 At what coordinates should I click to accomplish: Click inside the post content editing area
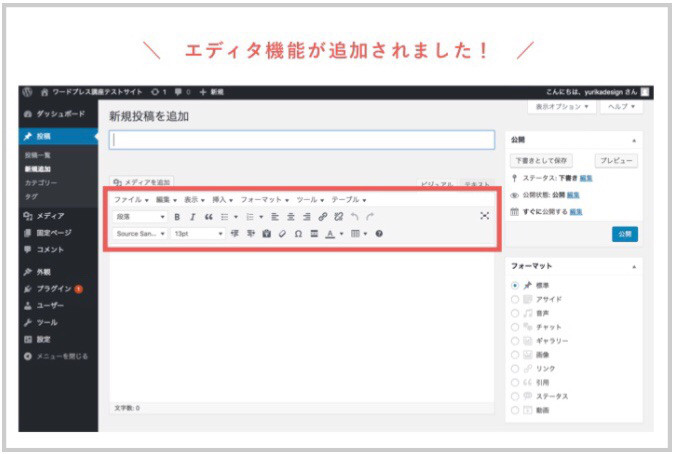point(301,327)
